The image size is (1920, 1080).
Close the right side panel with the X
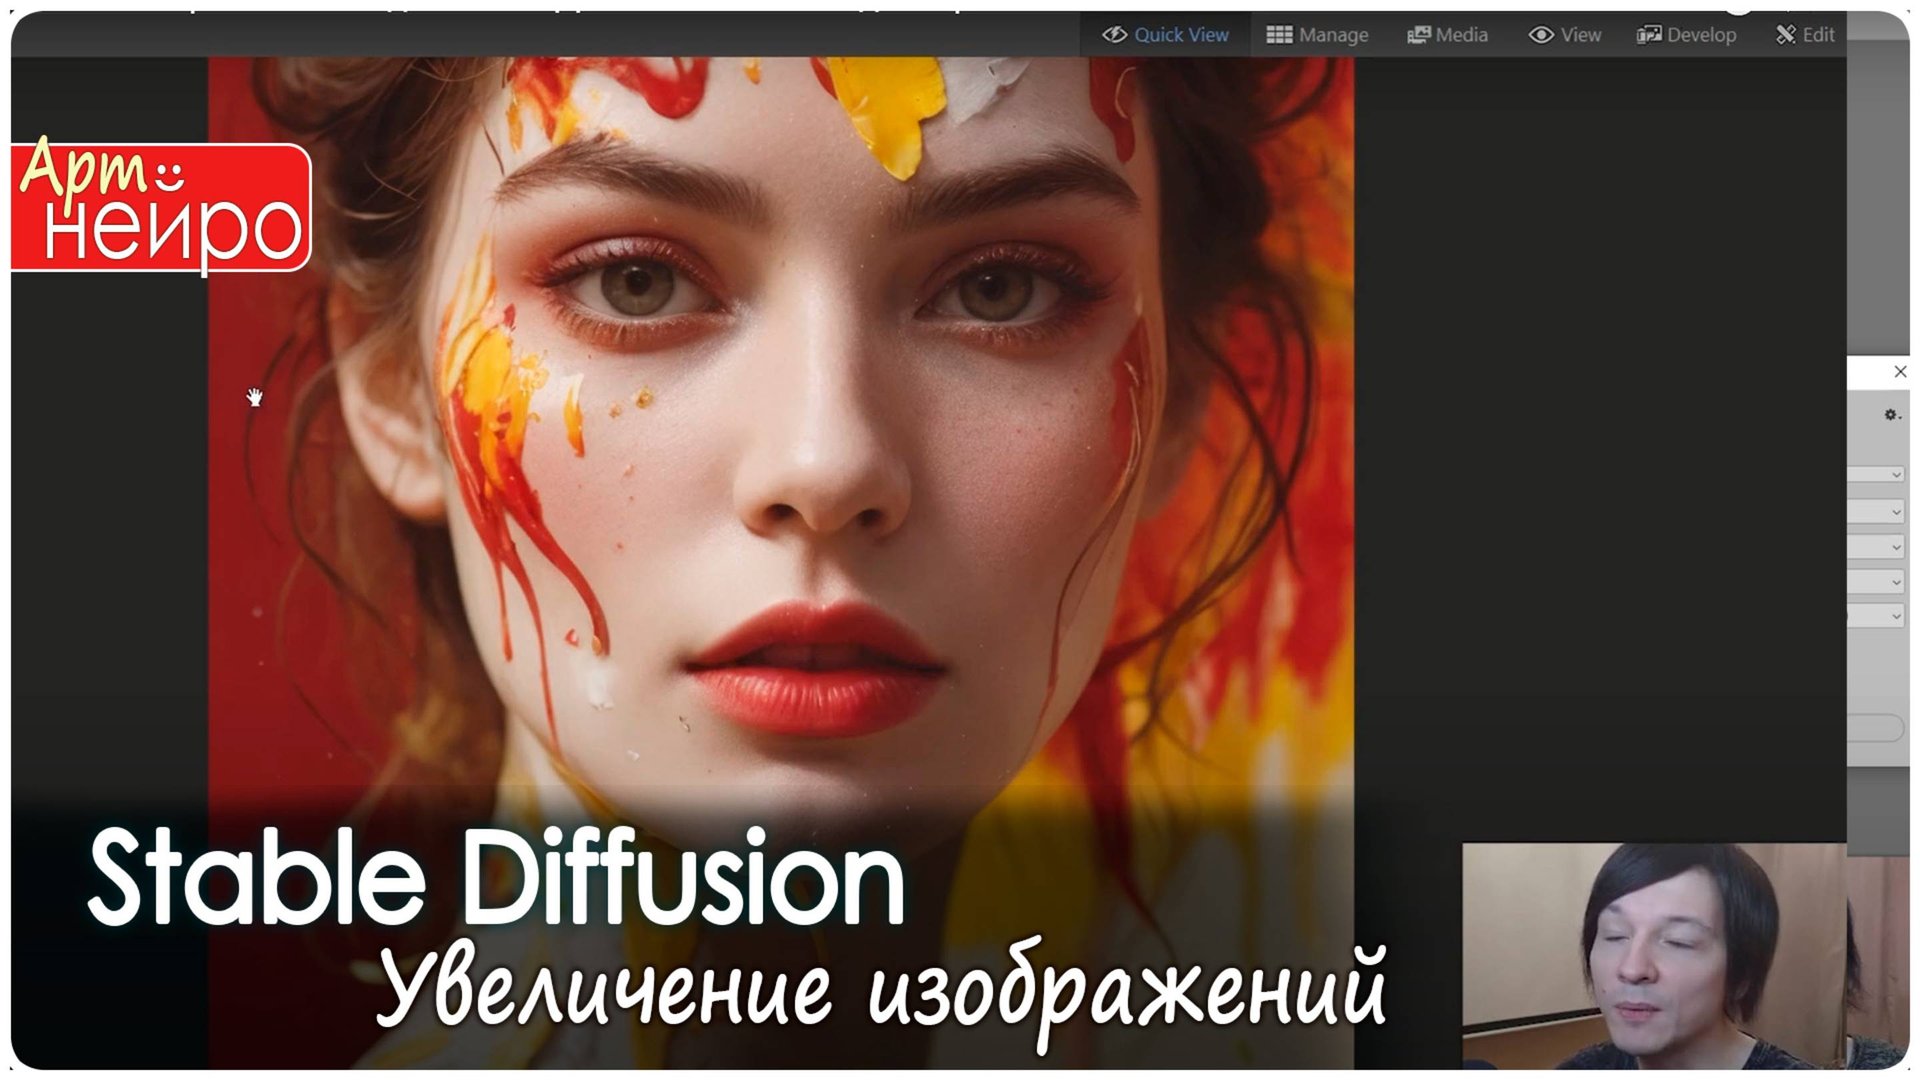pyautogui.click(x=1901, y=372)
